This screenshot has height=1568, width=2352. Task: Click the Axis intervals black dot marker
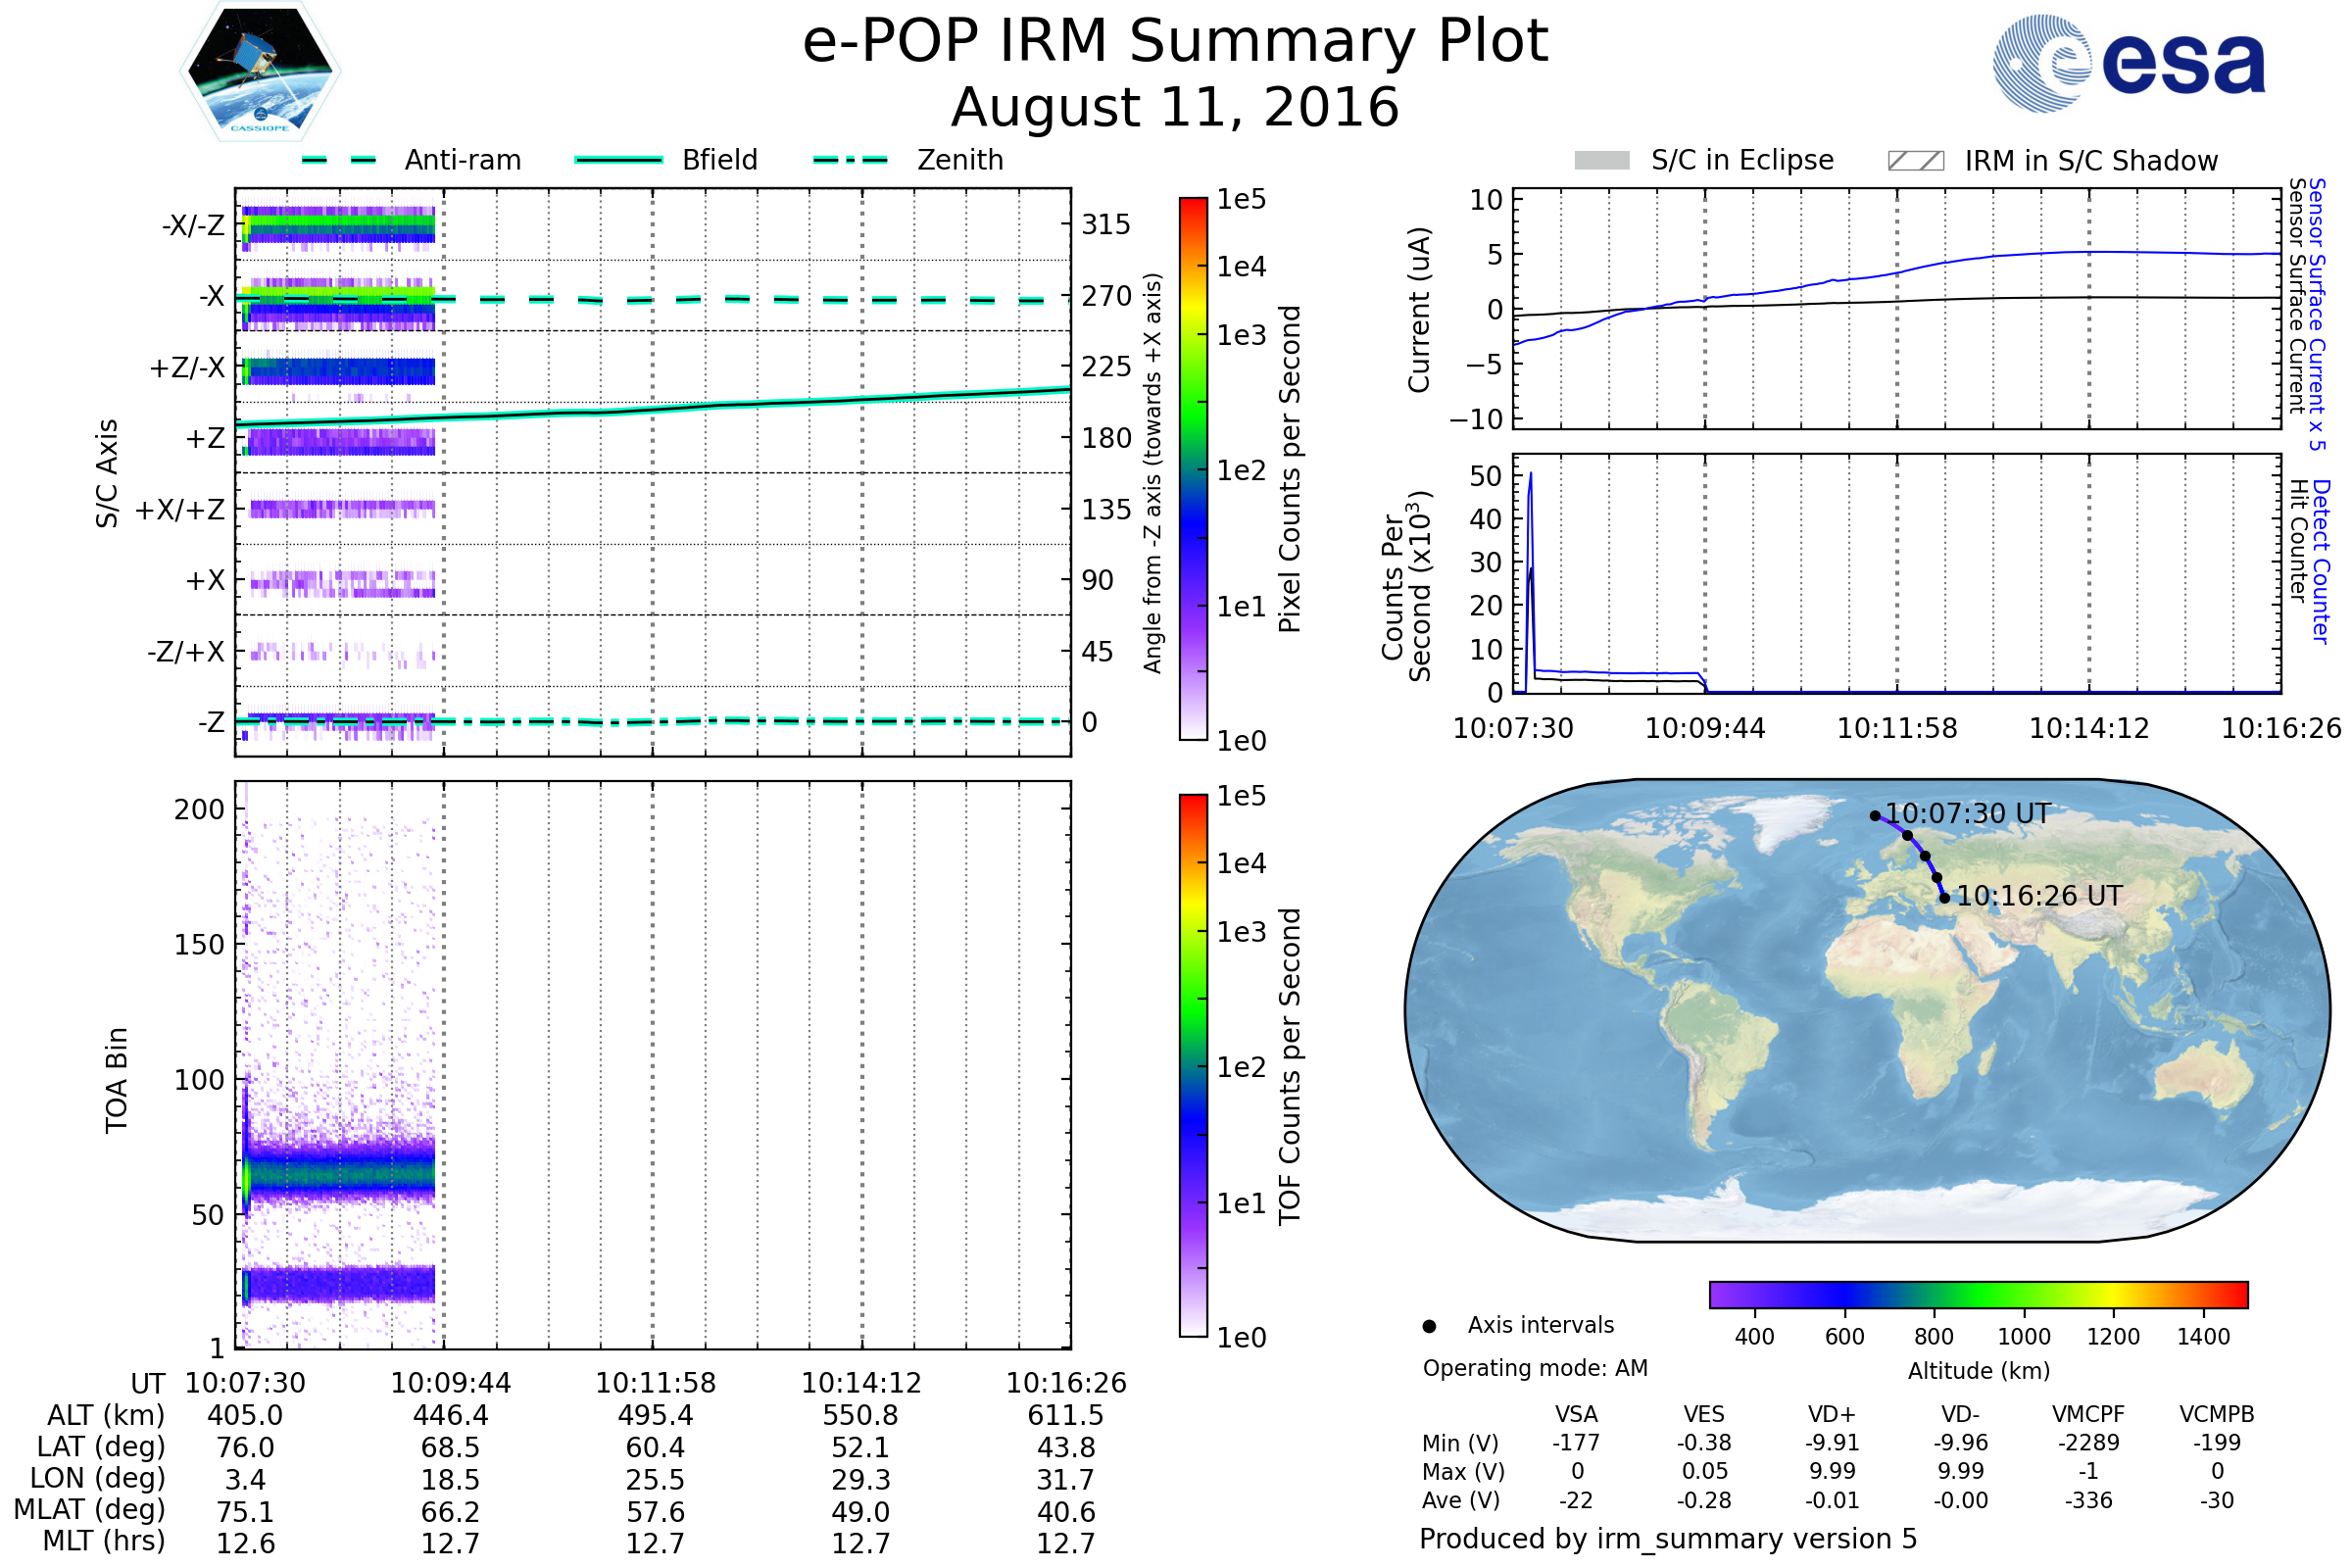(1429, 1326)
